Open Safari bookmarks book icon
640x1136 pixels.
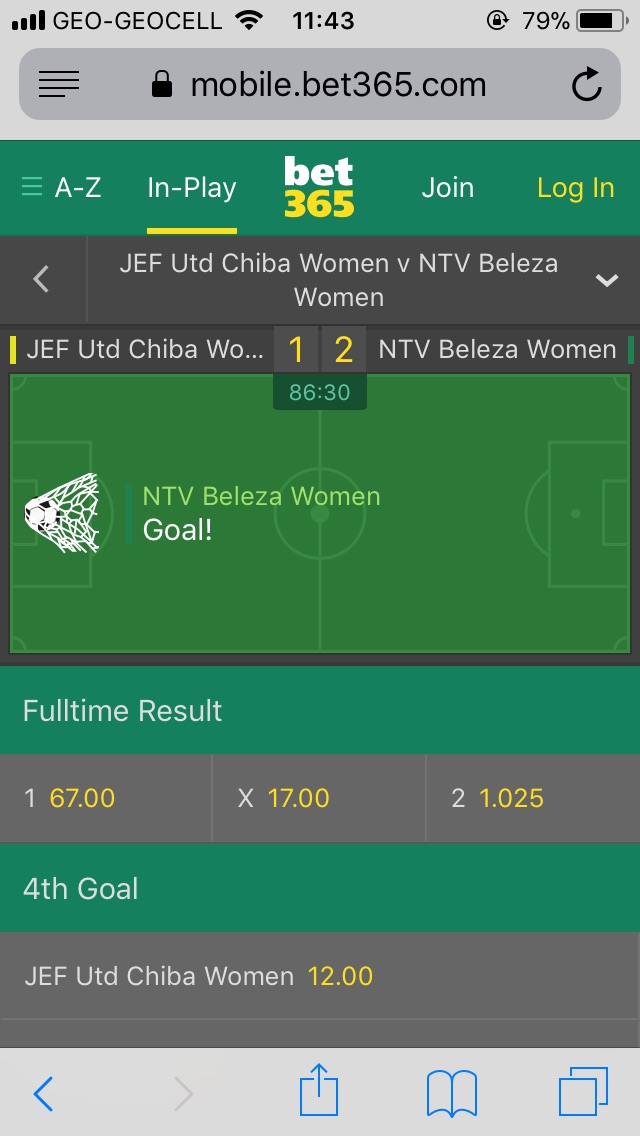[x=452, y=1093]
